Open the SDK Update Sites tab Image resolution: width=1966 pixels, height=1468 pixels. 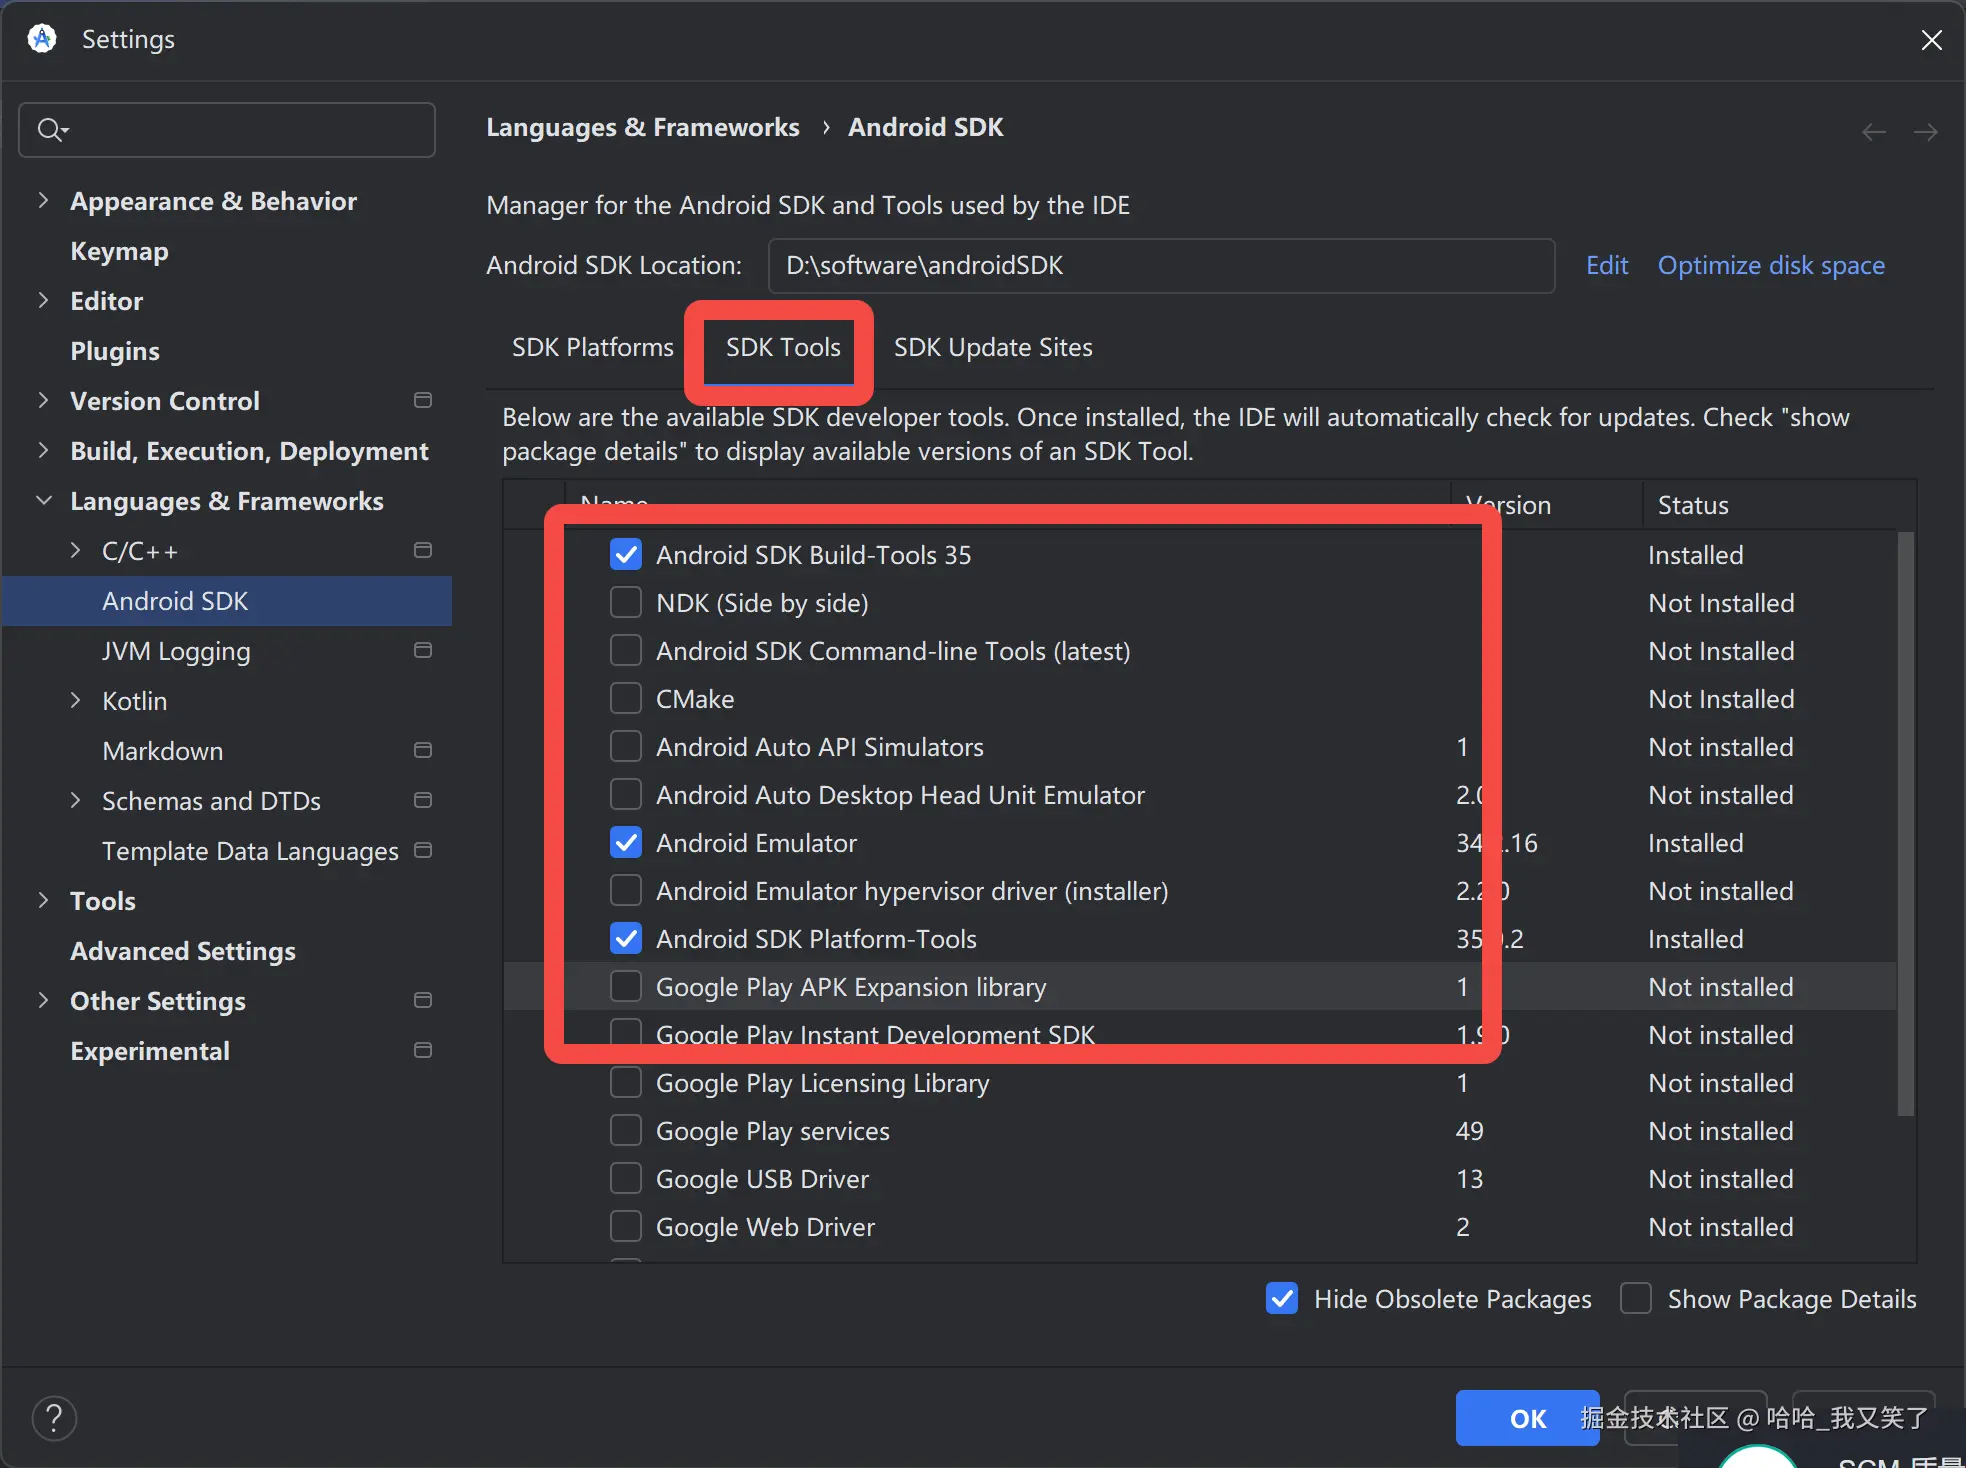[992, 347]
